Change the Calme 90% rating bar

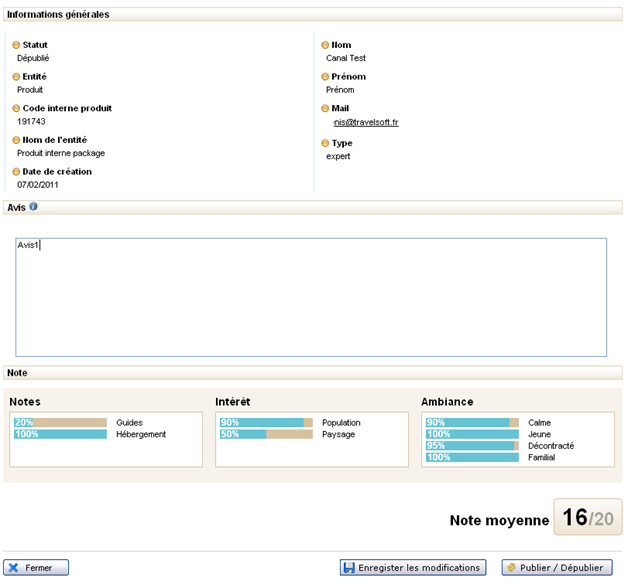tap(472, 423)
